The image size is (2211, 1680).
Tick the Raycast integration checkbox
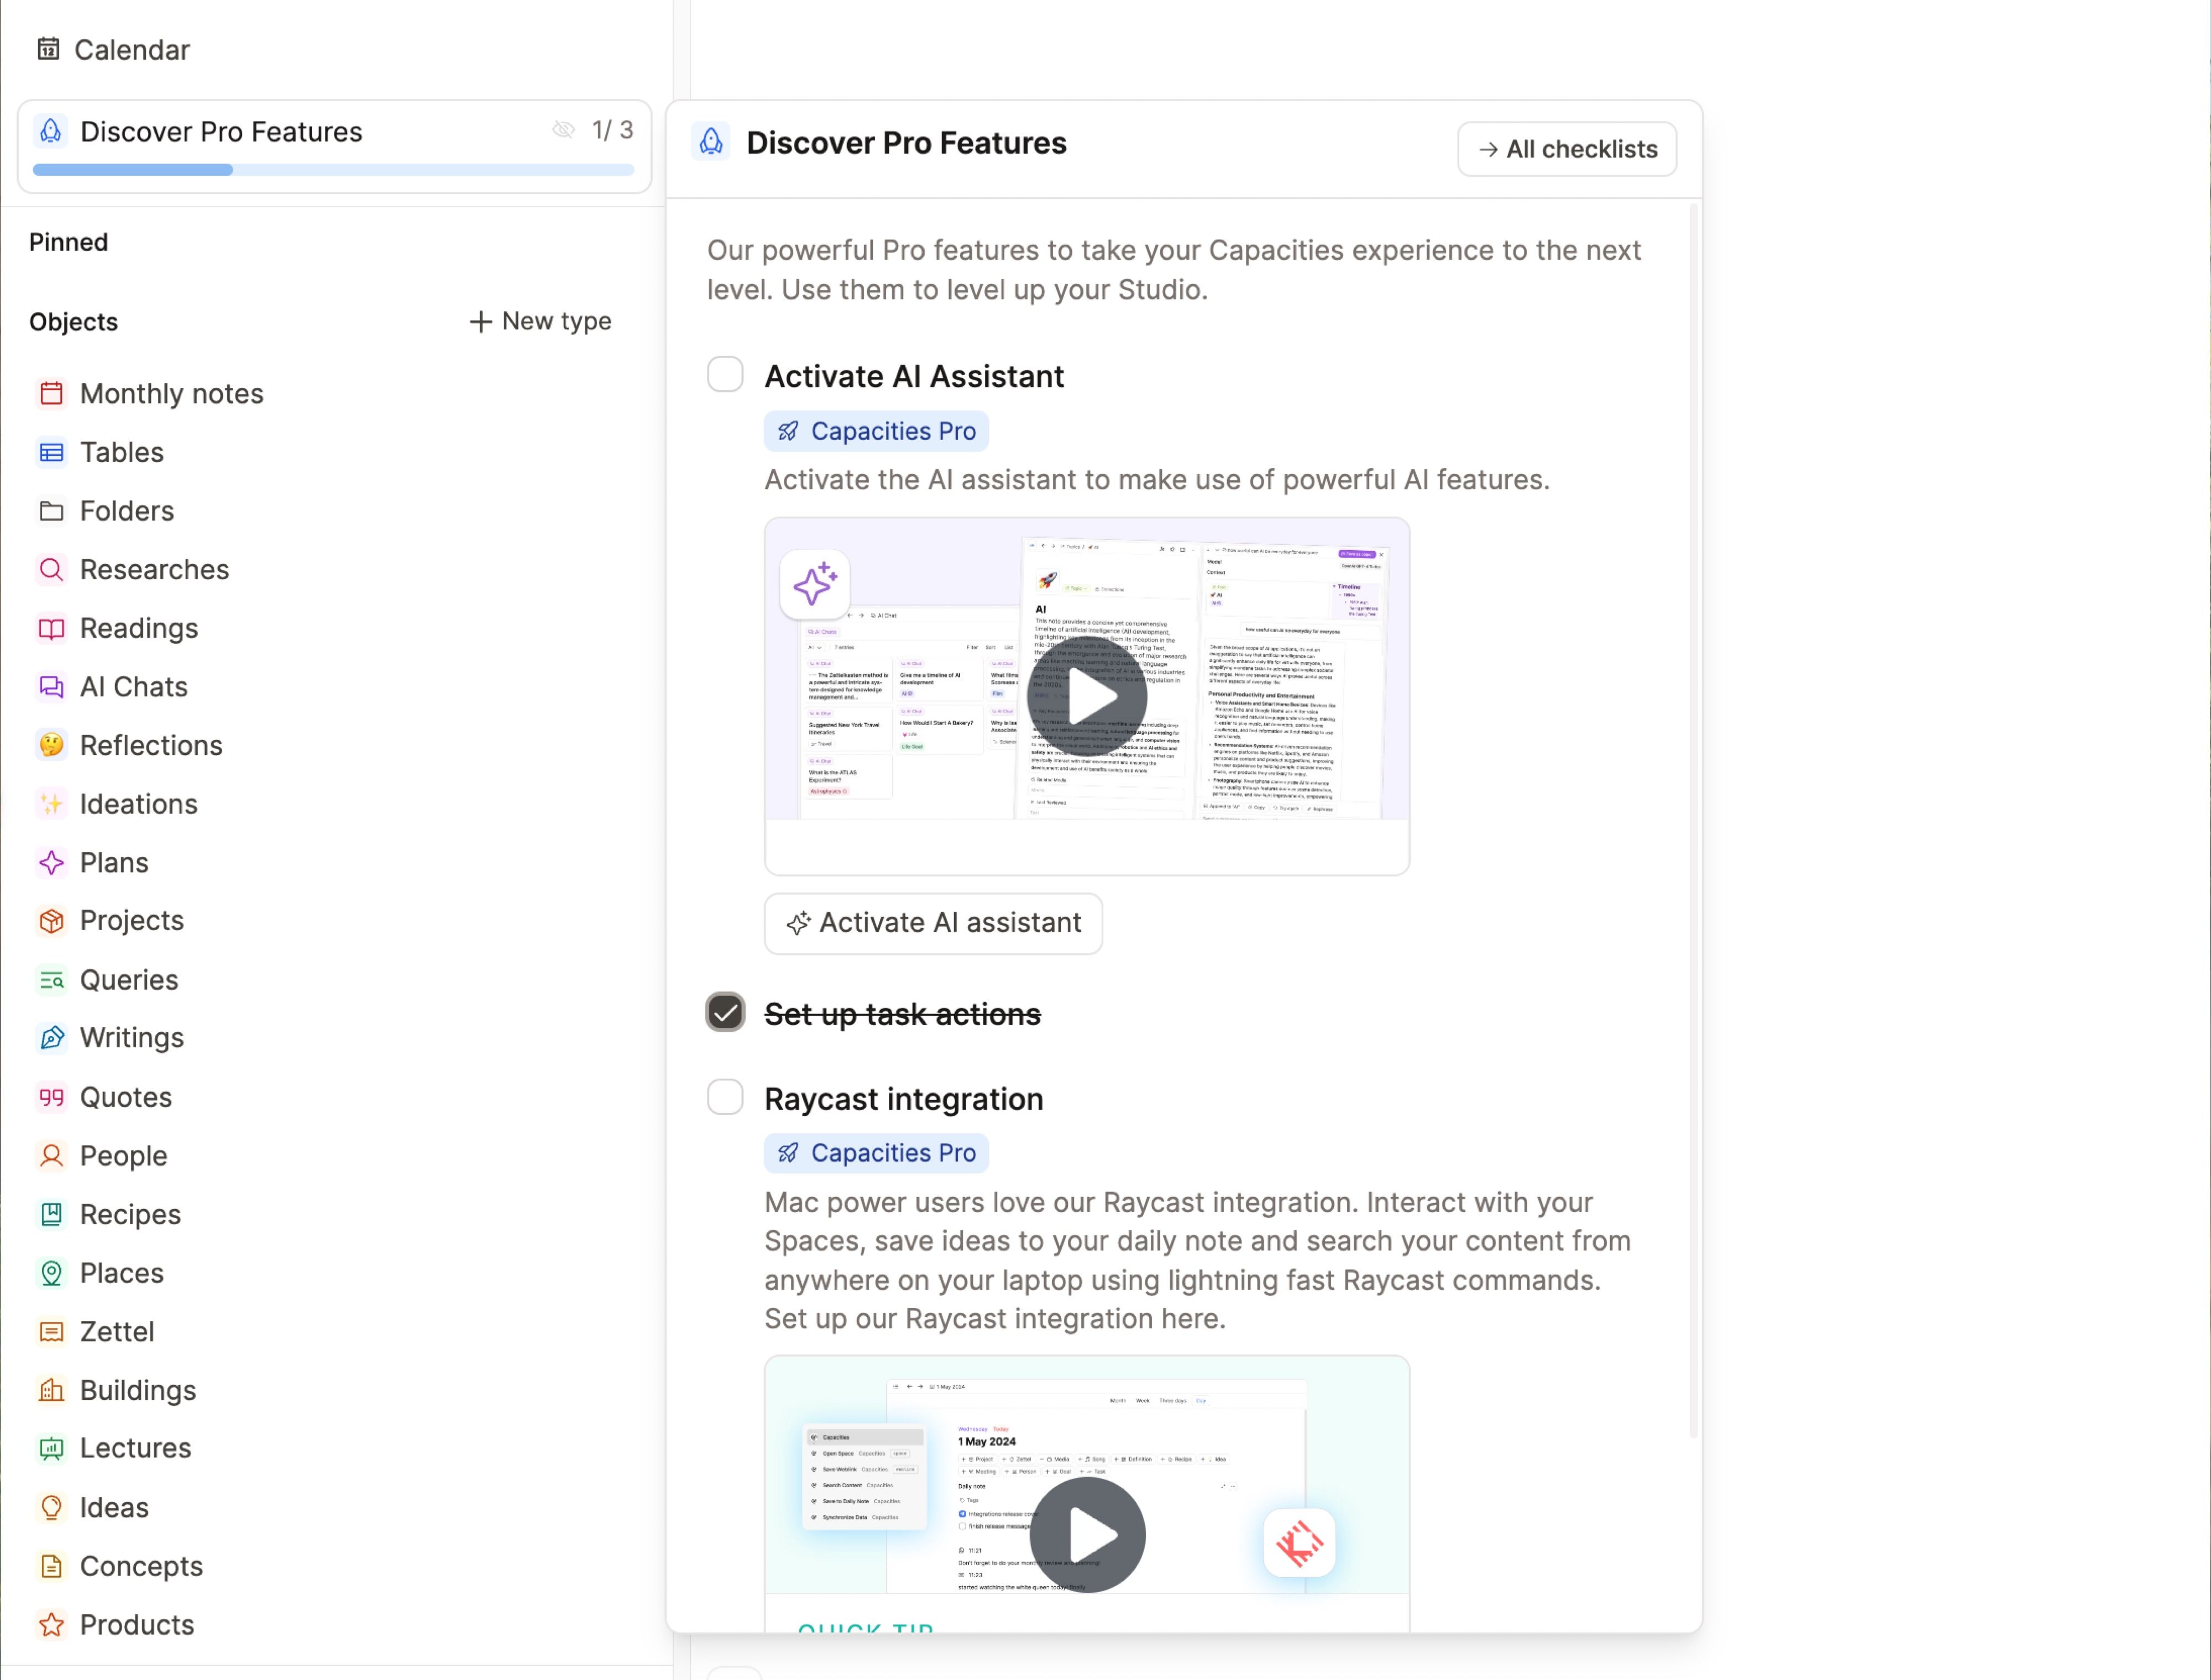(x=725, y=1097)
